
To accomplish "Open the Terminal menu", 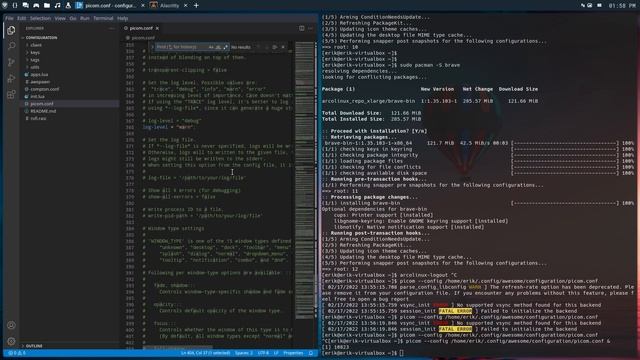I will 103,18.
